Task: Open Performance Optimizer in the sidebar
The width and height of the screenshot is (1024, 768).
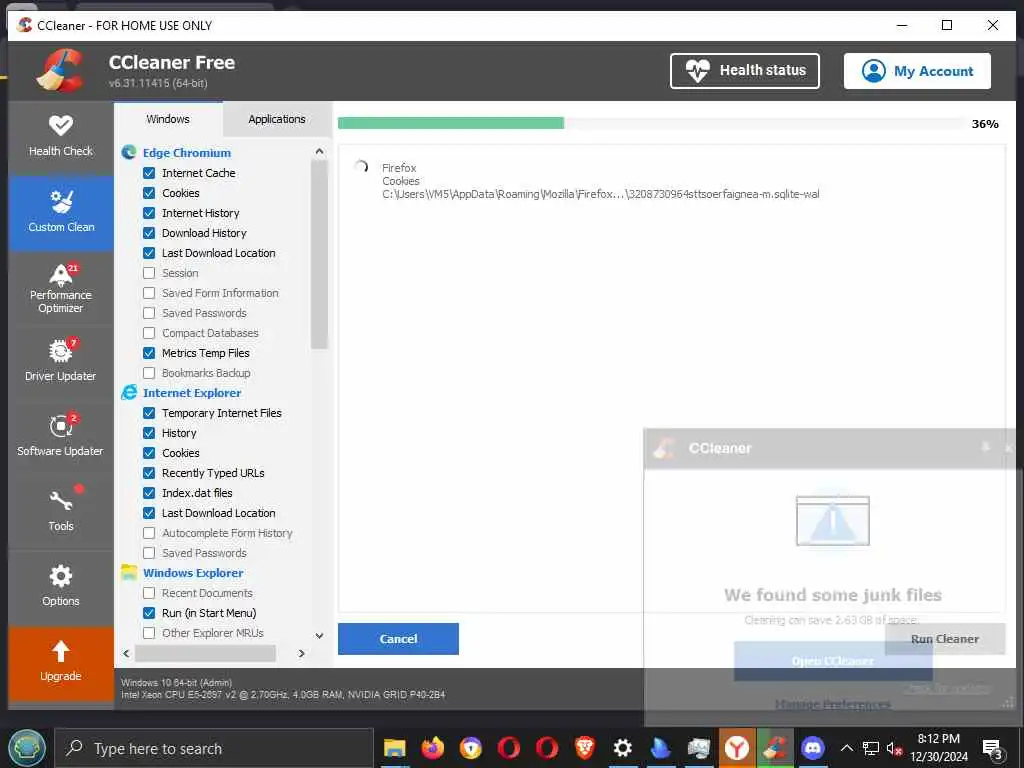Action: point(61,288)
